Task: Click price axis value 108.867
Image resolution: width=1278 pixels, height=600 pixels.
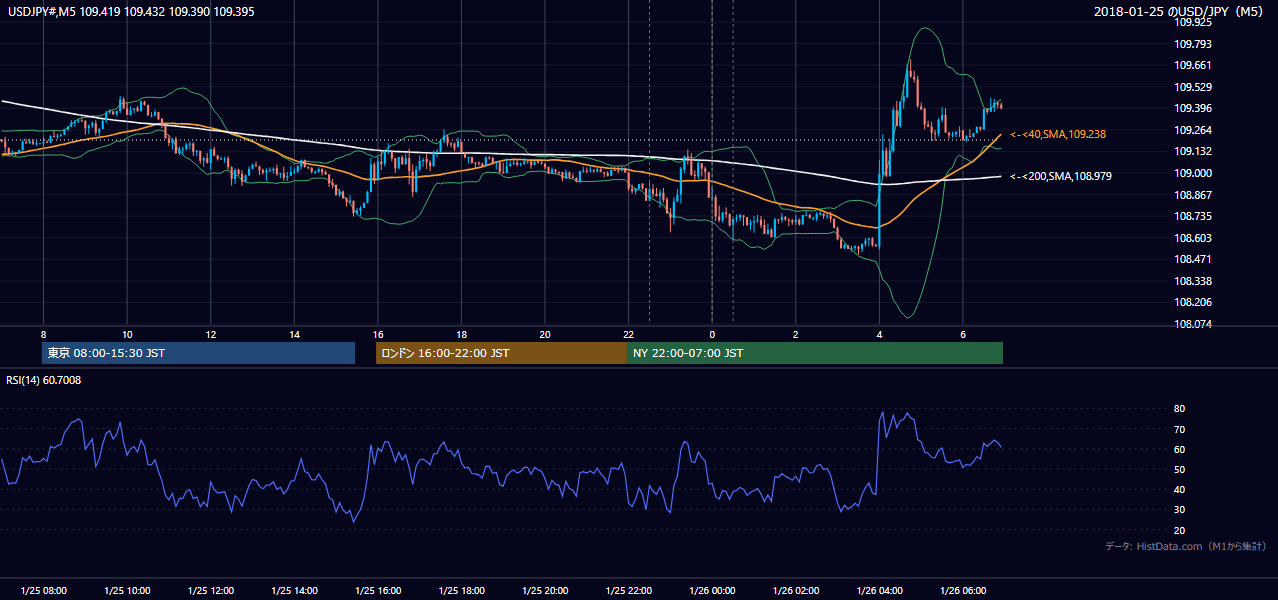Action: point(1192,195)
